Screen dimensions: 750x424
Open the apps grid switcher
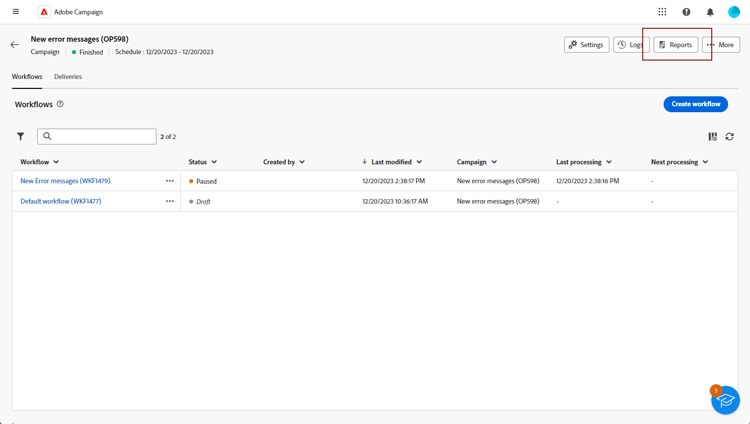tap(662, 12)
